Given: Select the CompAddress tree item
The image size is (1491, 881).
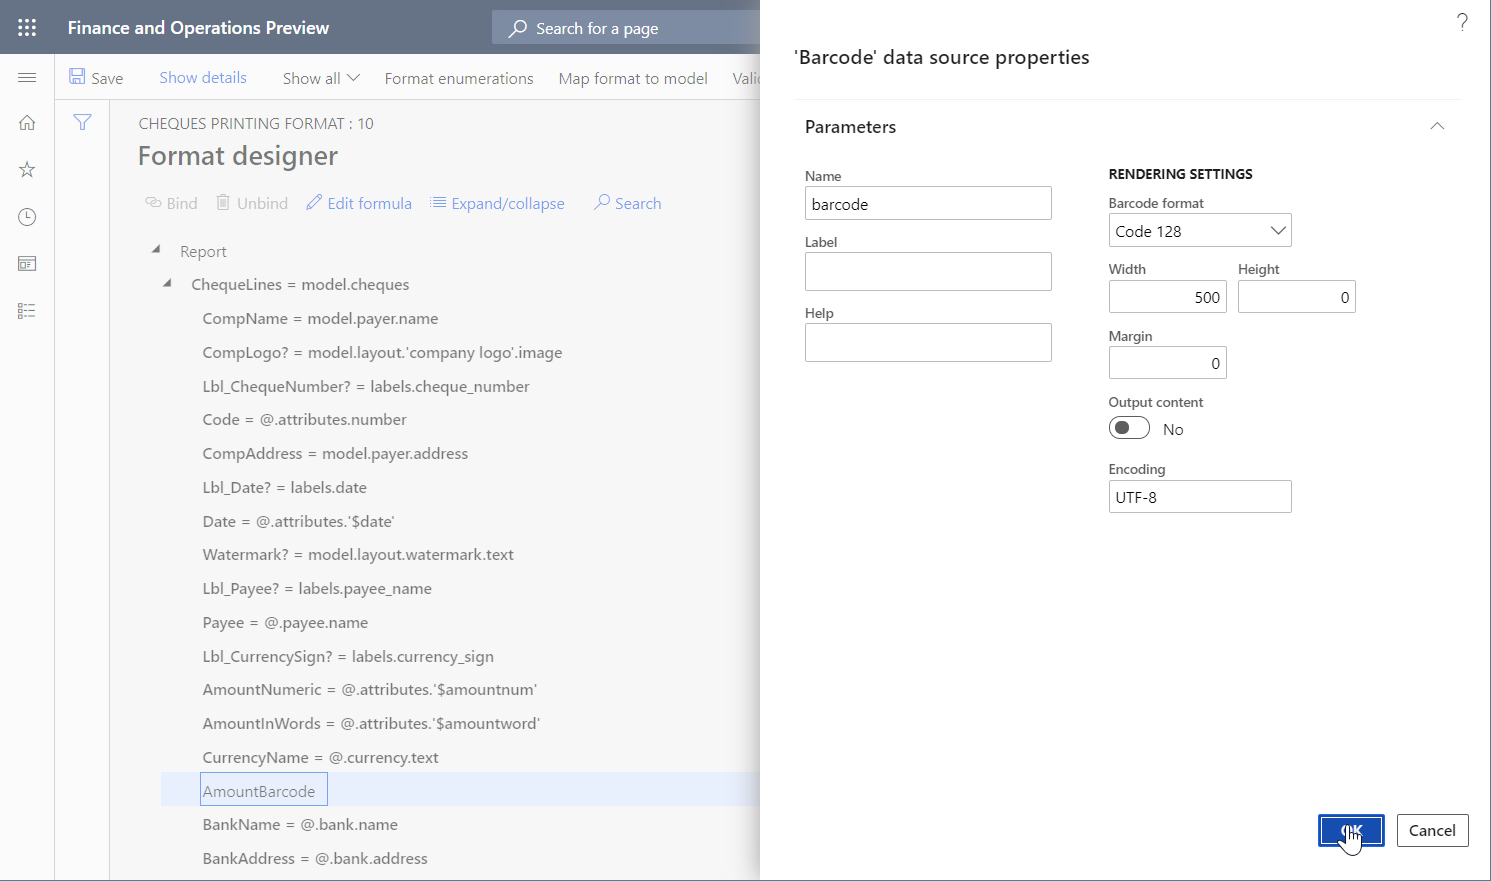Looking at the screenshot, I should [335, 453].
